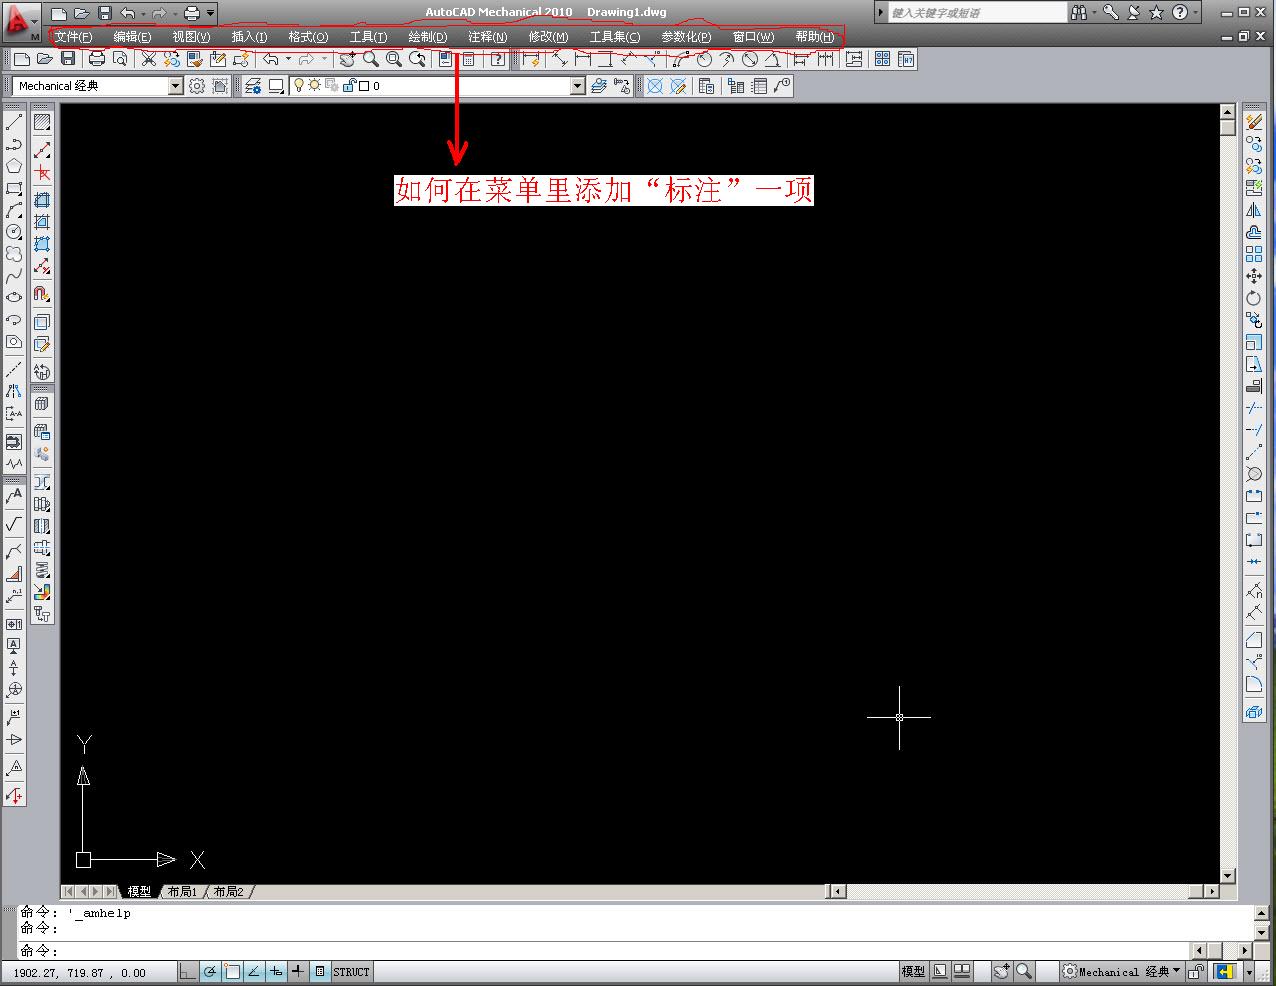
Task: Open Layer Properties Manager icon
Action: 253,86
